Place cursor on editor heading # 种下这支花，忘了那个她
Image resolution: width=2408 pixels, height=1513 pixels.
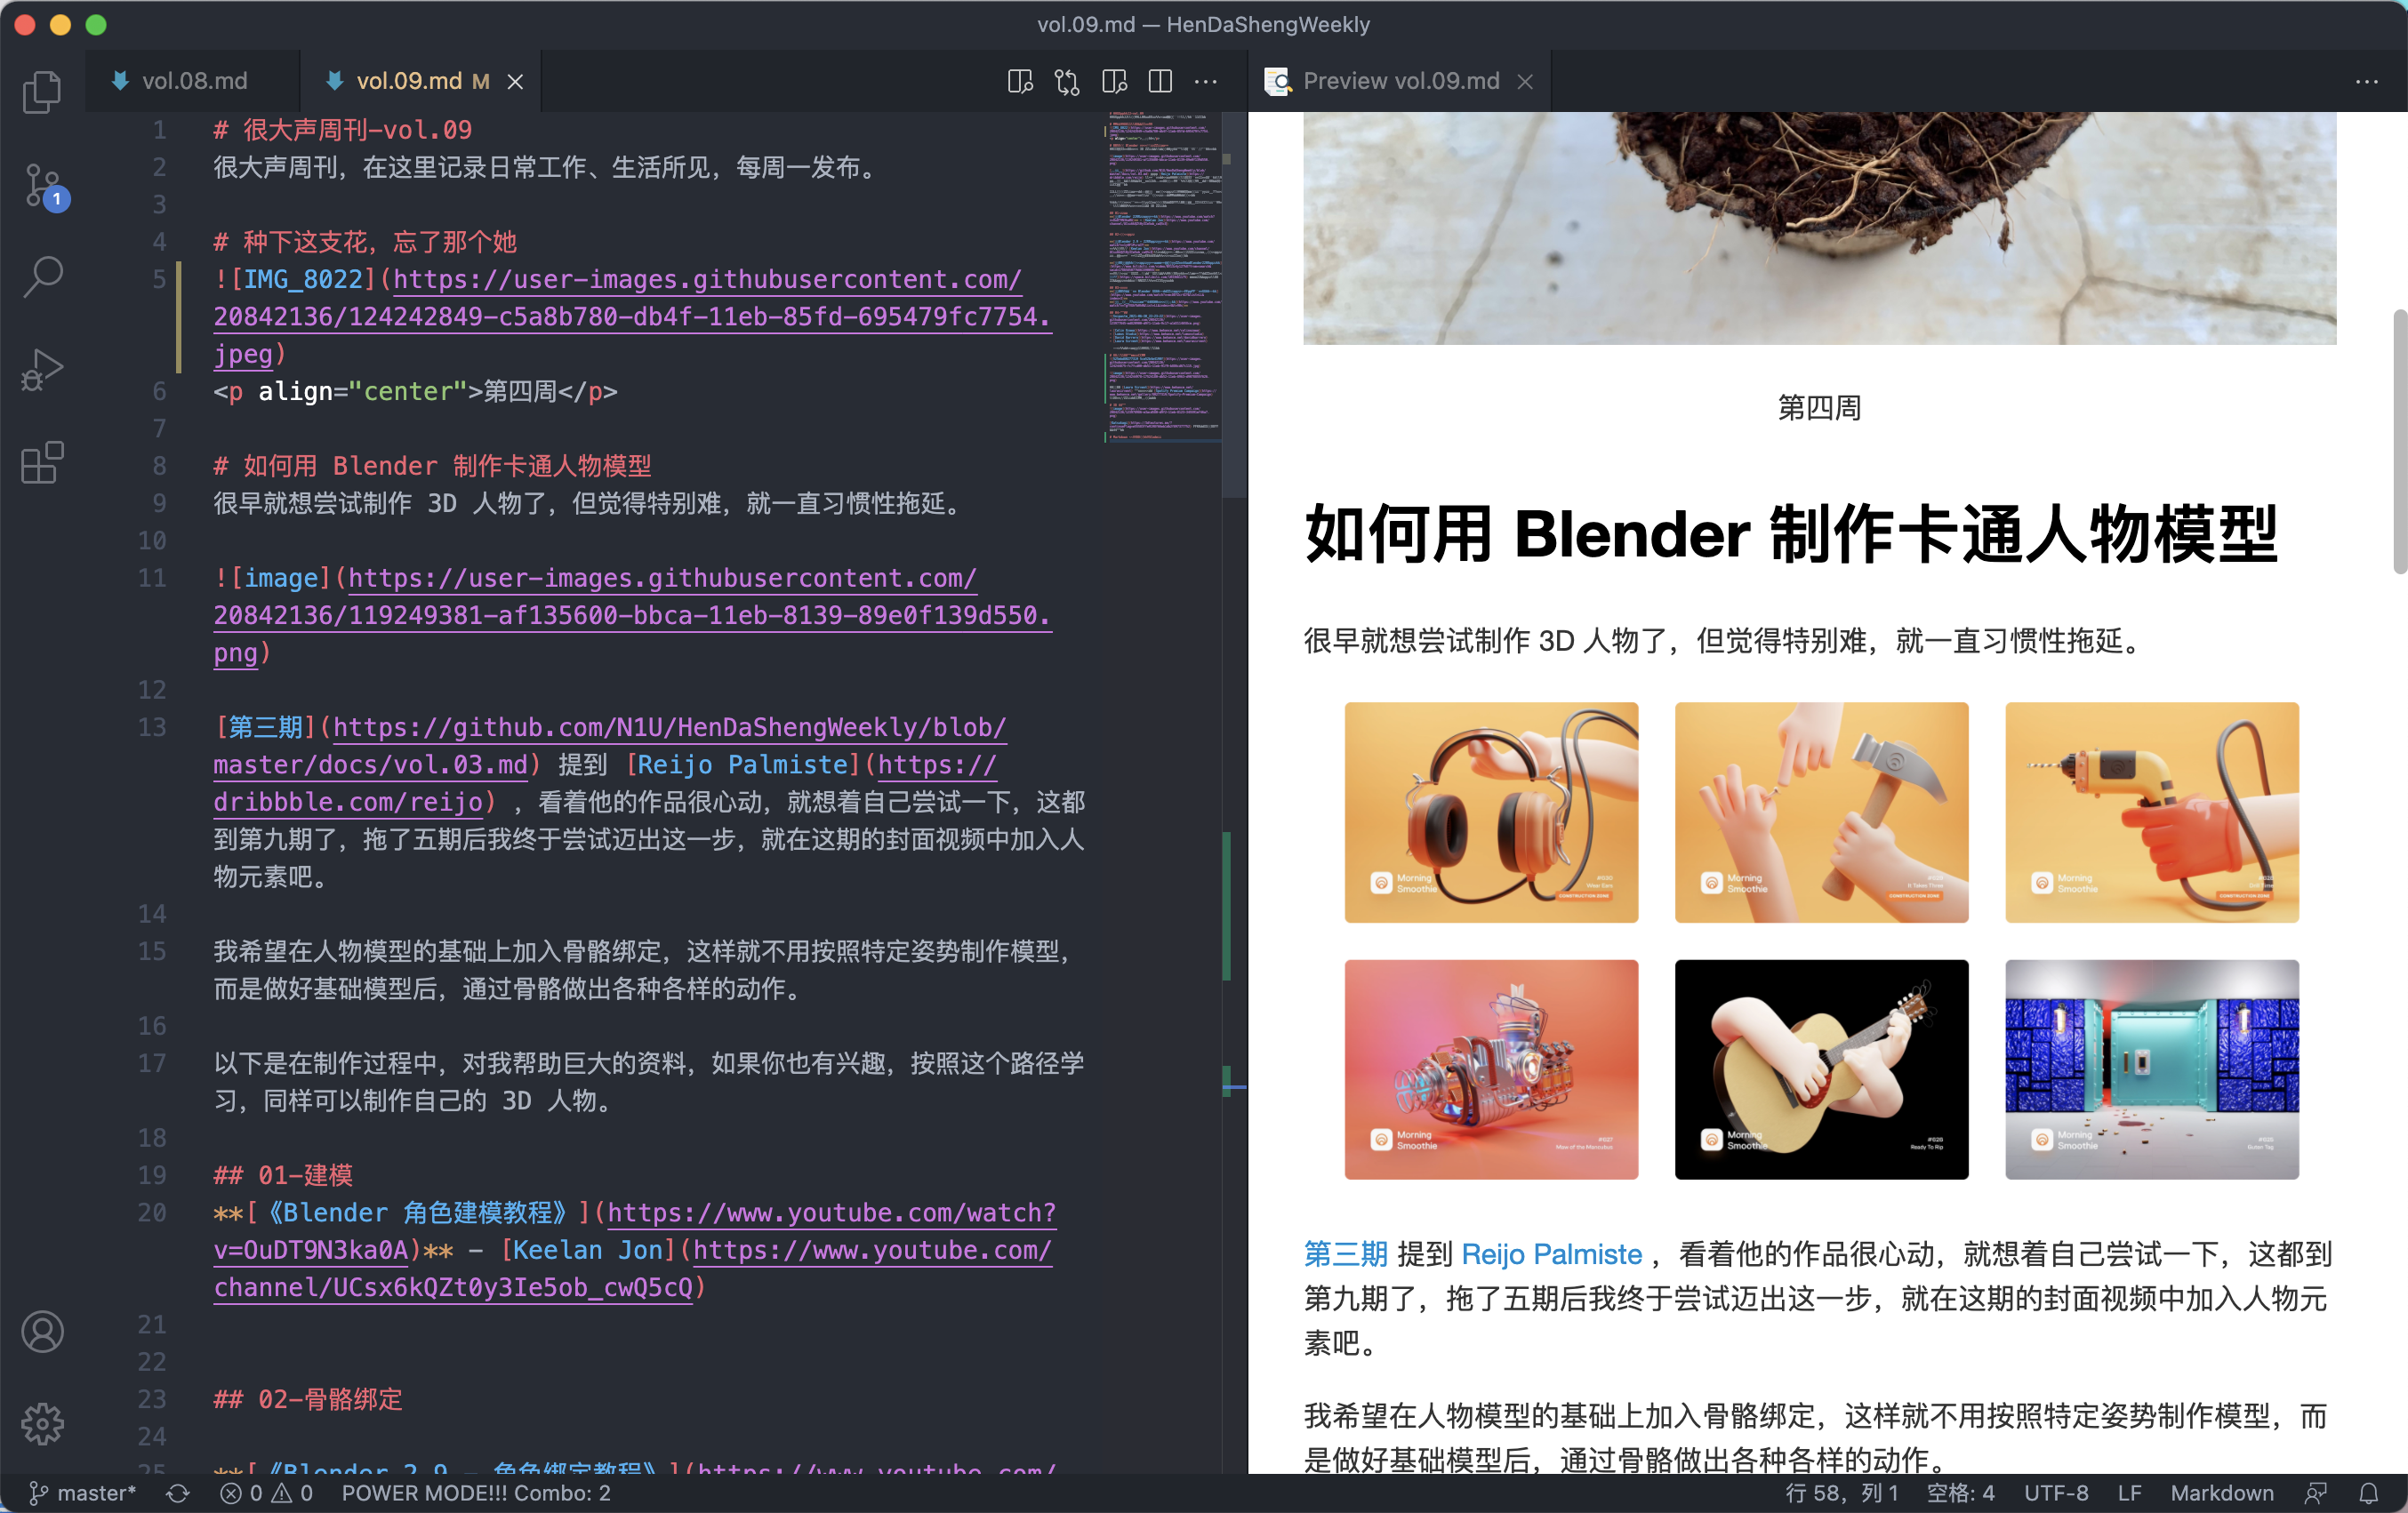(365, 242)
